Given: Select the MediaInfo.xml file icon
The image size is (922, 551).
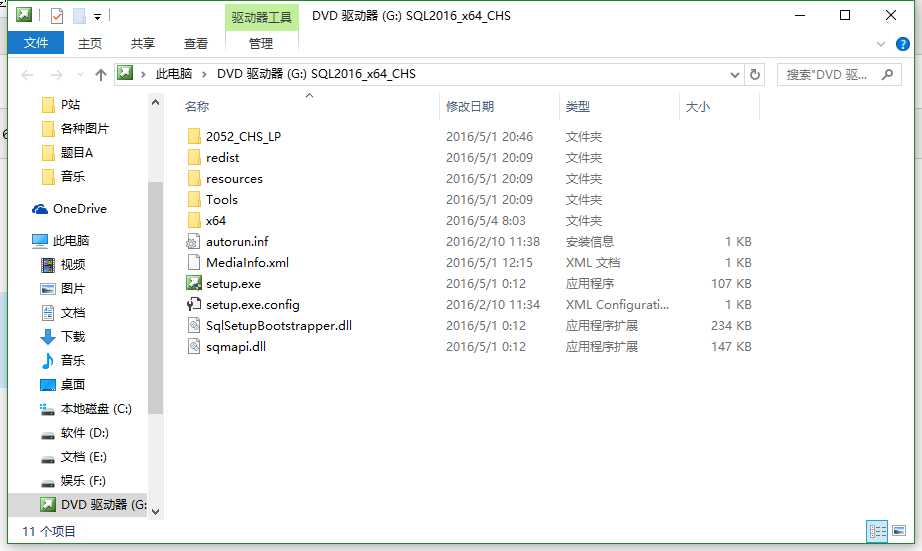Looking at the screenshot, I should pos(193,262).
